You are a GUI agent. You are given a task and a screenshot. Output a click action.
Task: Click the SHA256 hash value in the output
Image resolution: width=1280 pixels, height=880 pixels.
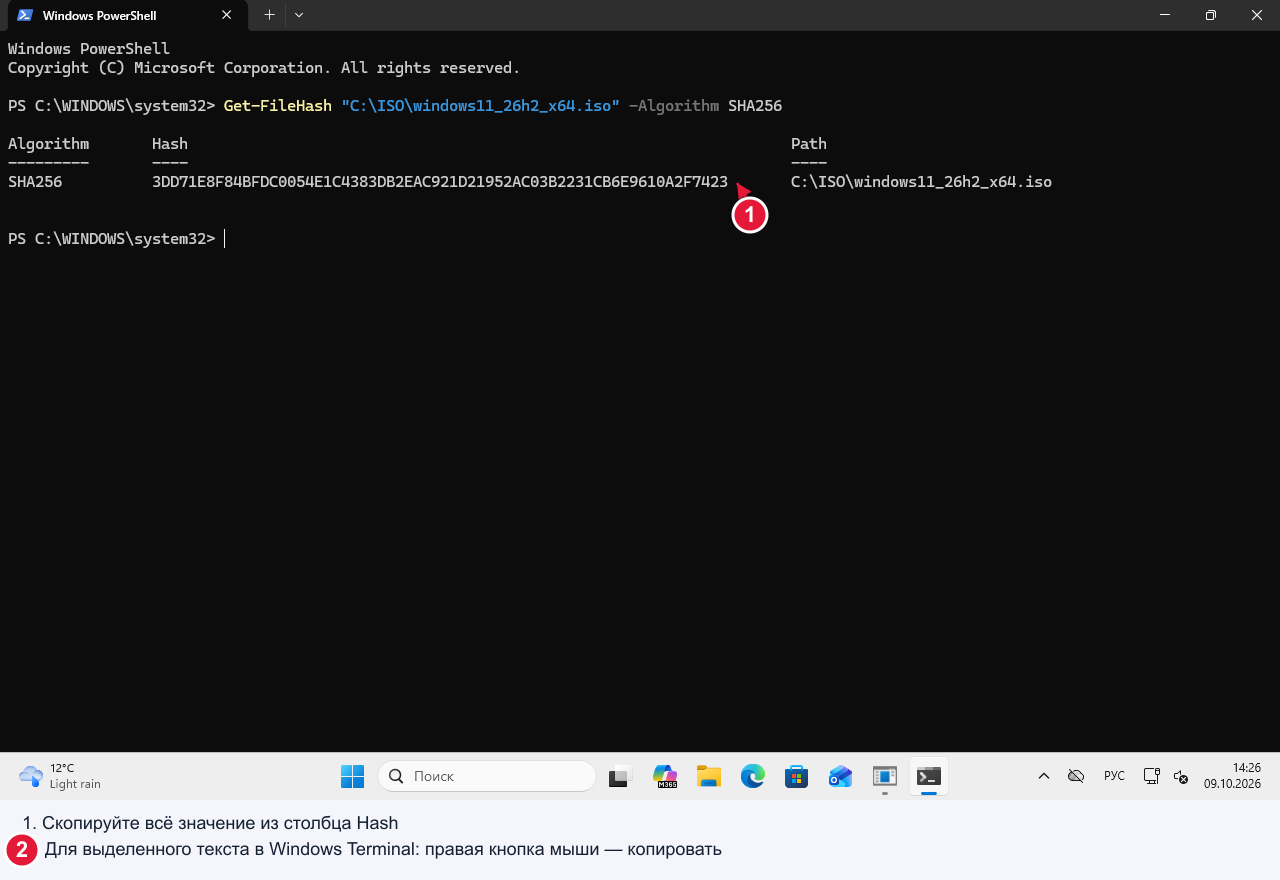440,182
